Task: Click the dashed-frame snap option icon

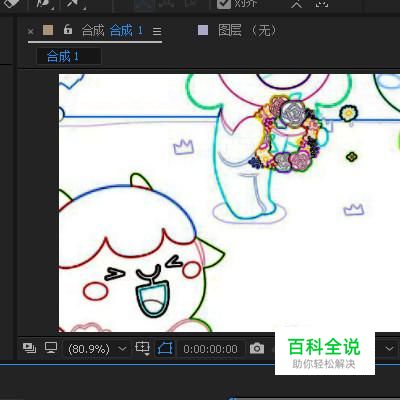Action: pyautogui.click(x=321, y=3)
